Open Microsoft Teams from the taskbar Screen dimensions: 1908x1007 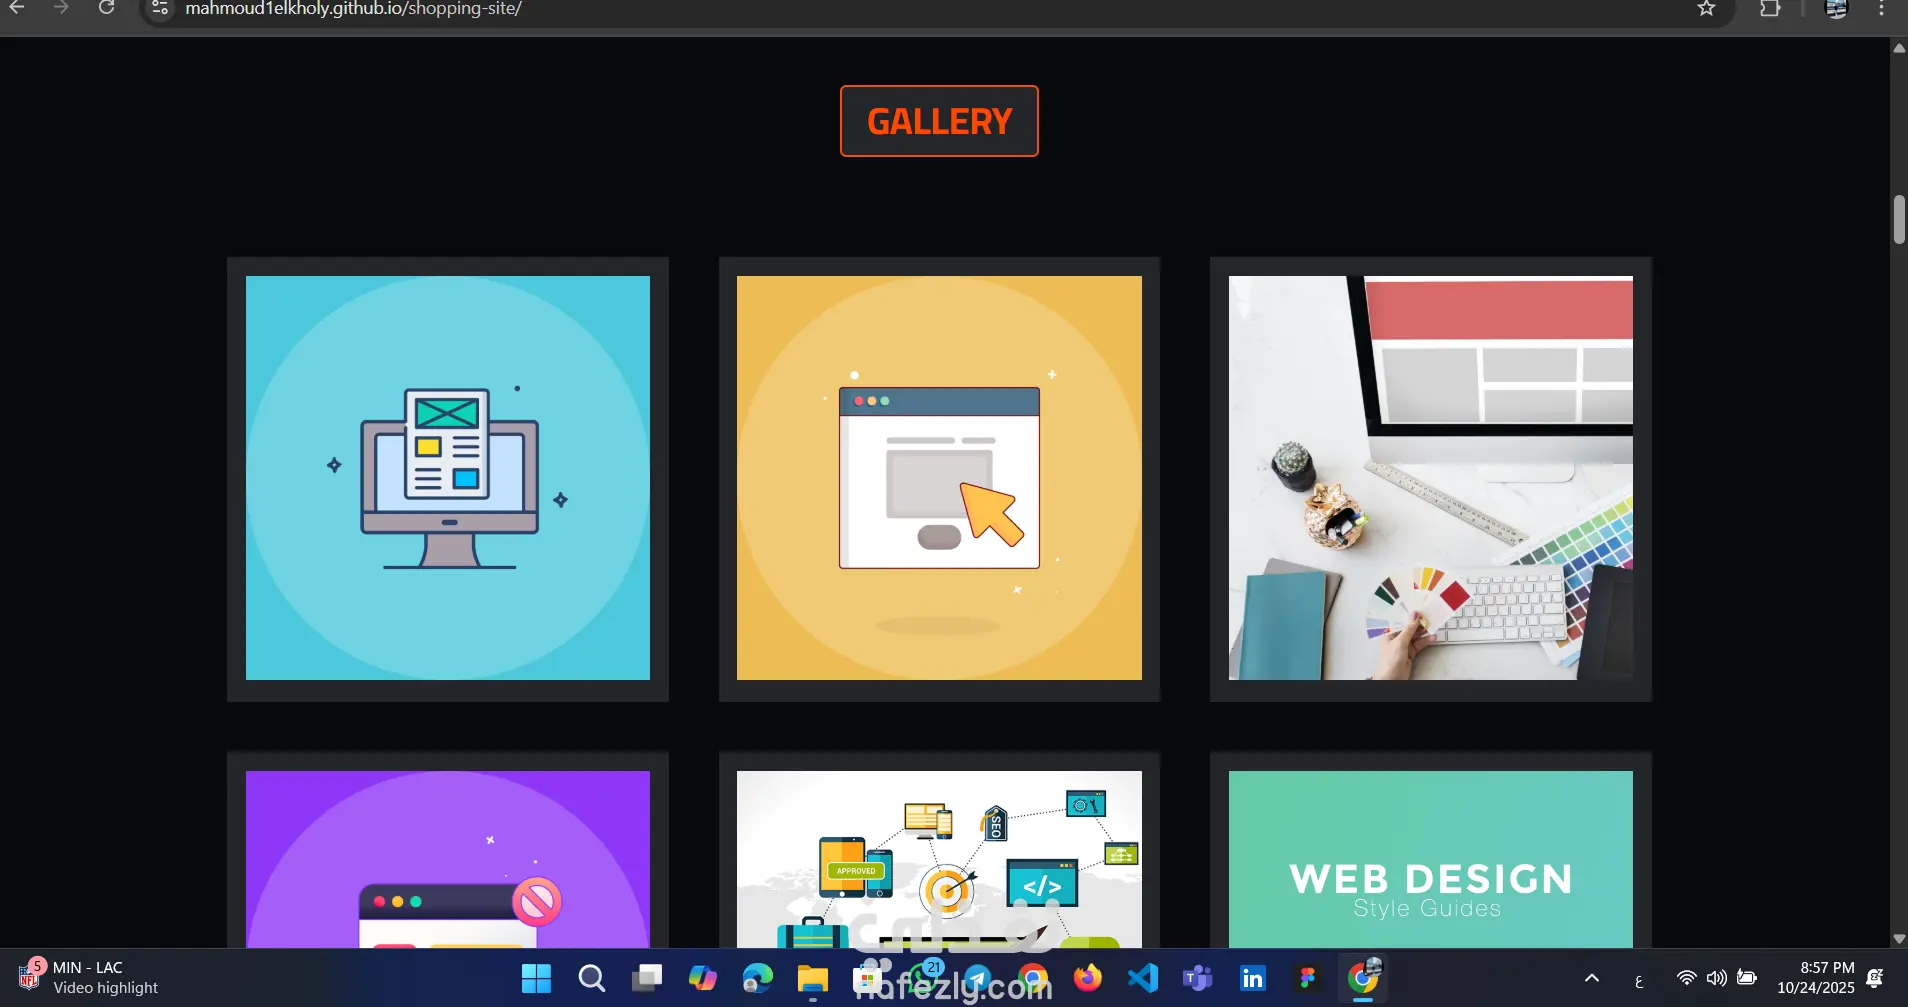click(1198, 978)
